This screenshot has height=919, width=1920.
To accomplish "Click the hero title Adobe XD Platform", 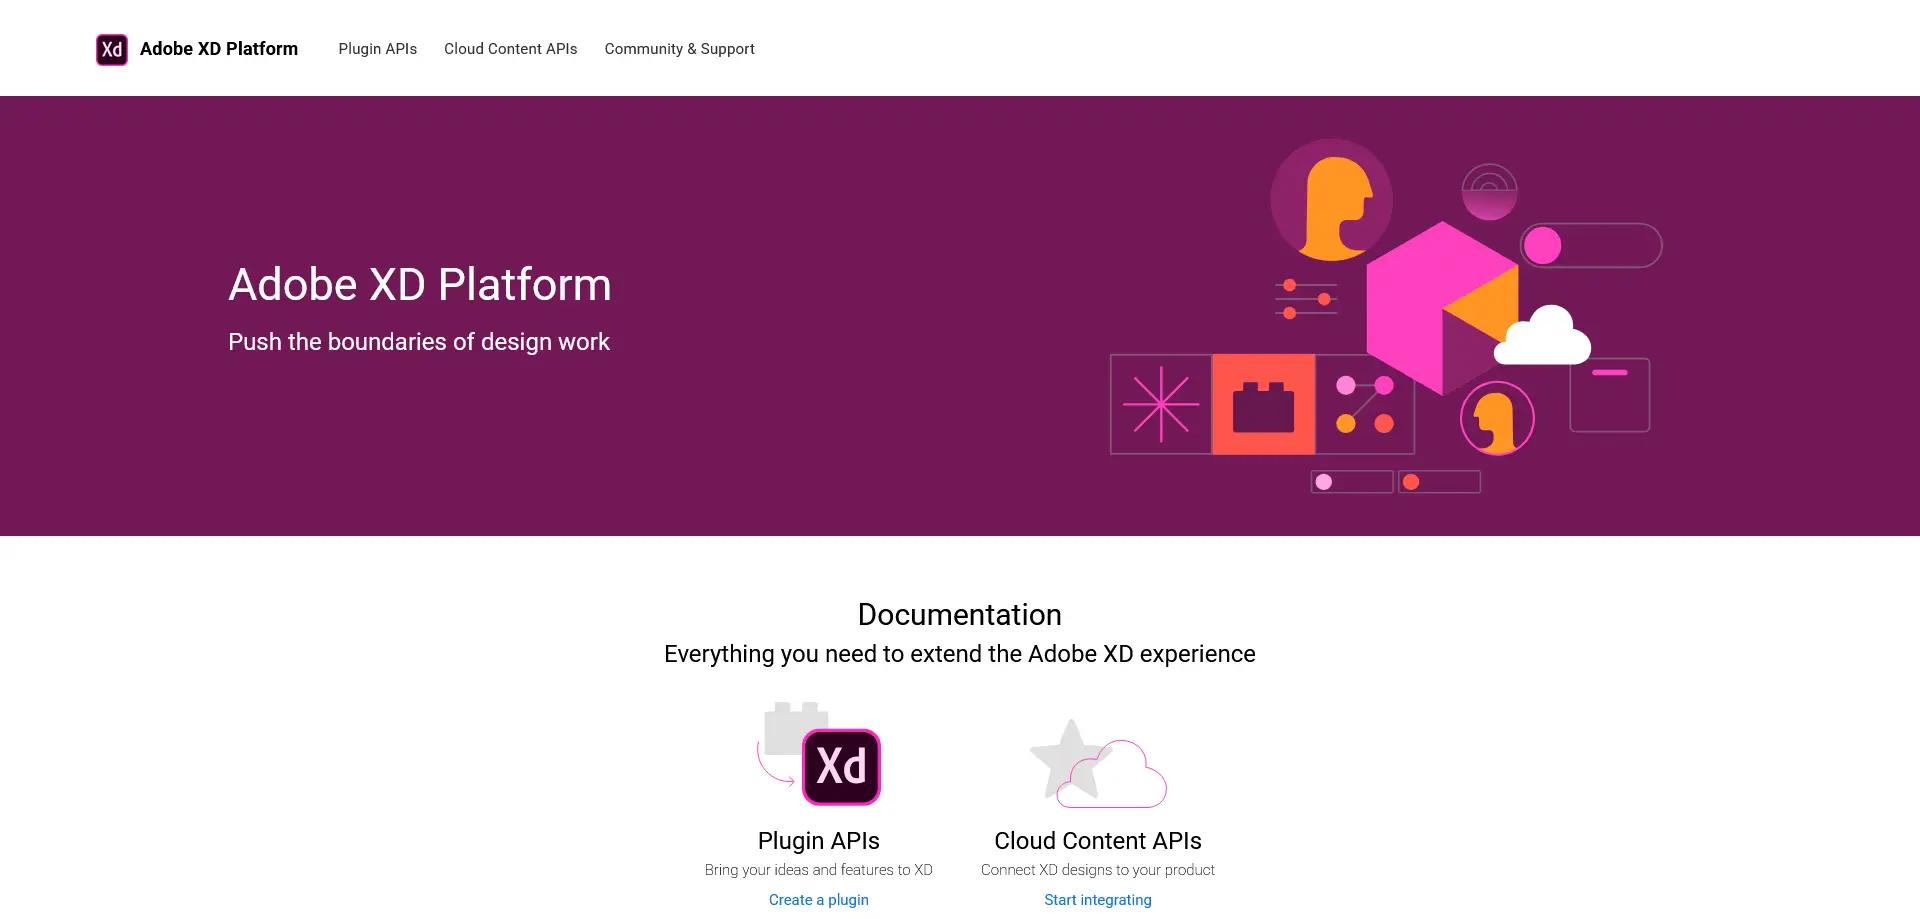I will (420, 285).
